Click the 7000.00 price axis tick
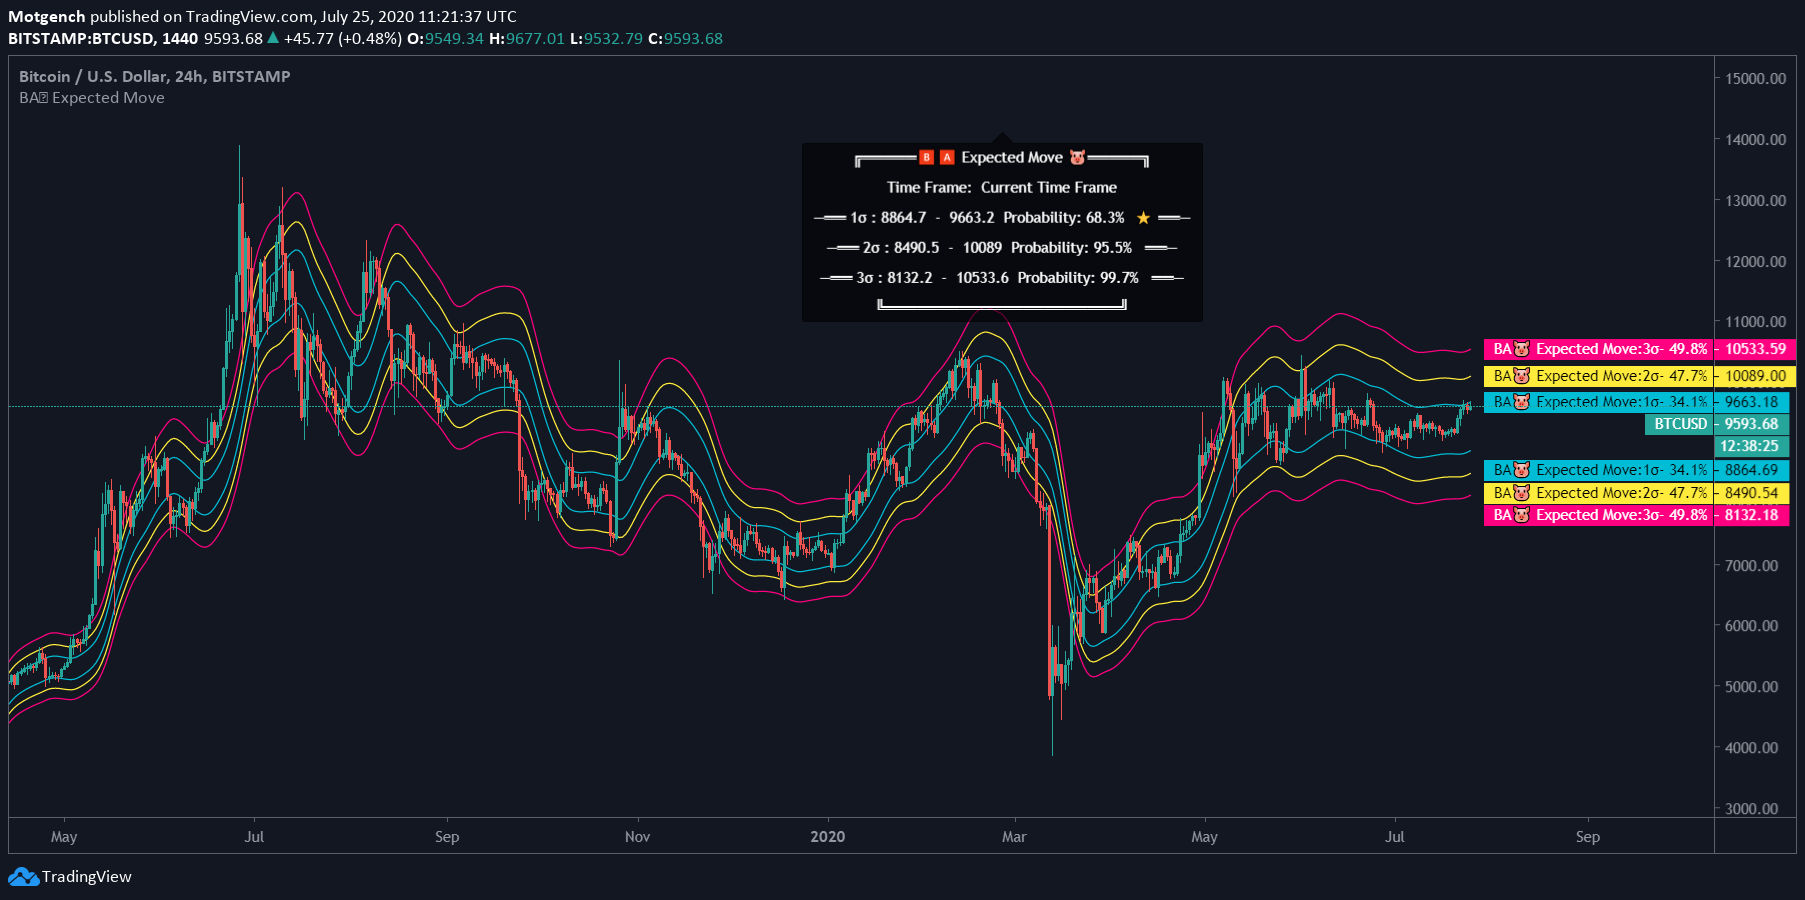This screenshot has height=900, width=1805. pyautogui.click(x=1752, y=566)
